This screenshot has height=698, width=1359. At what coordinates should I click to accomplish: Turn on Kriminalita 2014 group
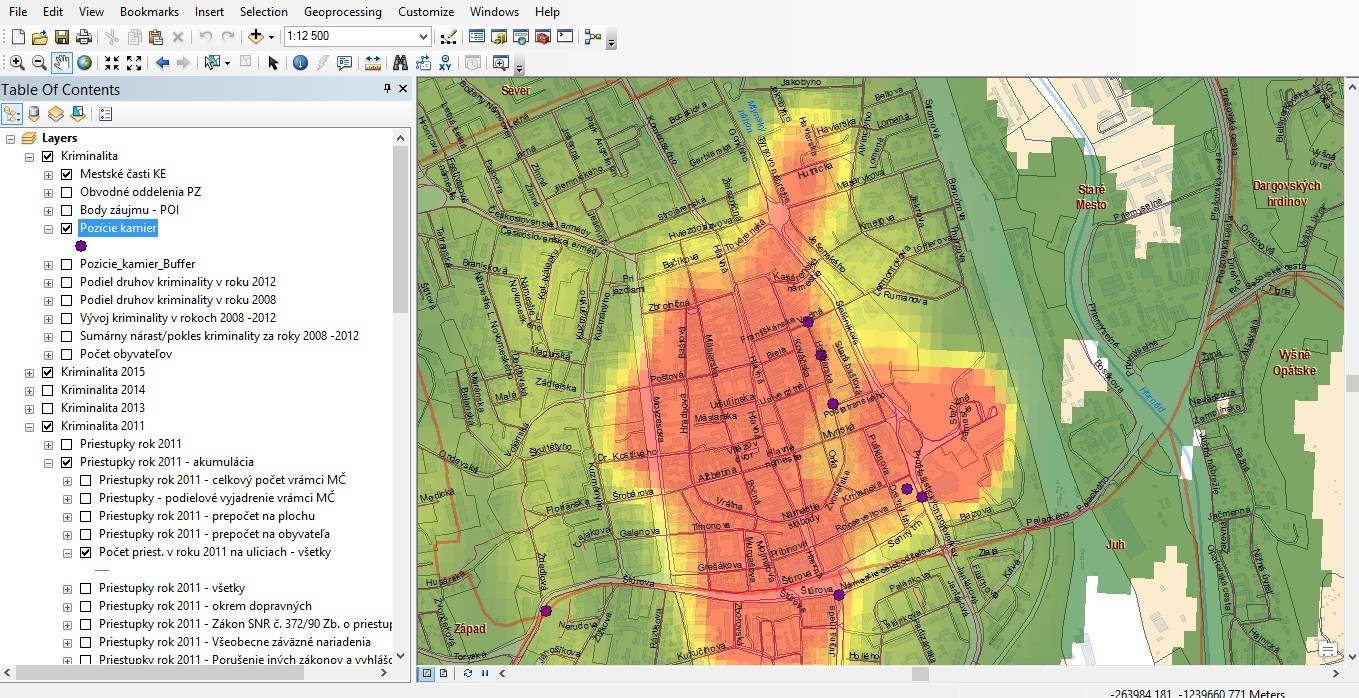(47, 390)
